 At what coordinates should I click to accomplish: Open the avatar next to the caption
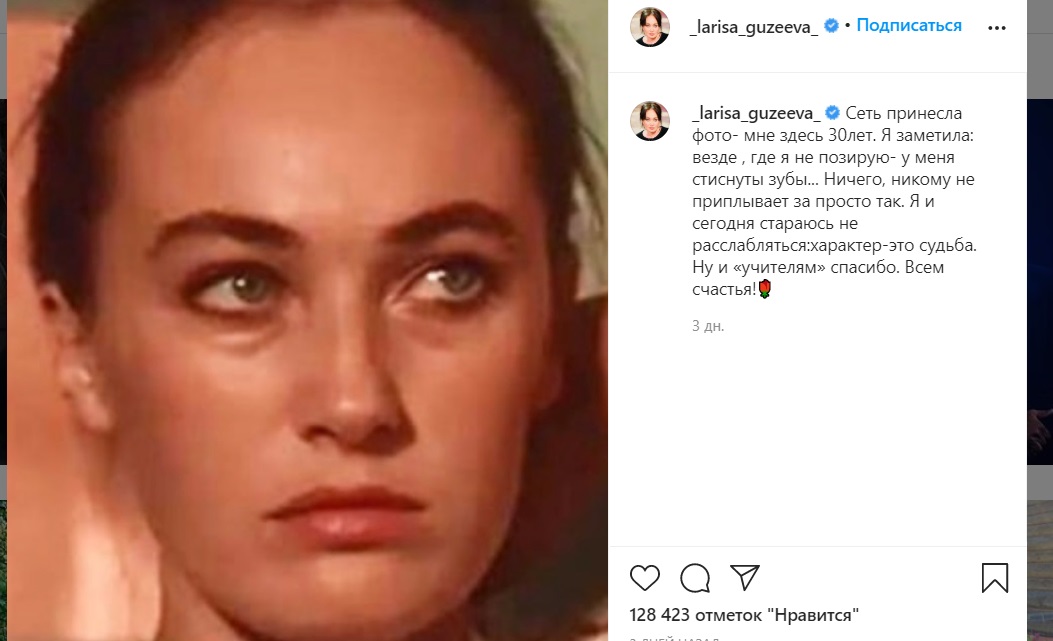pos(649,122)
